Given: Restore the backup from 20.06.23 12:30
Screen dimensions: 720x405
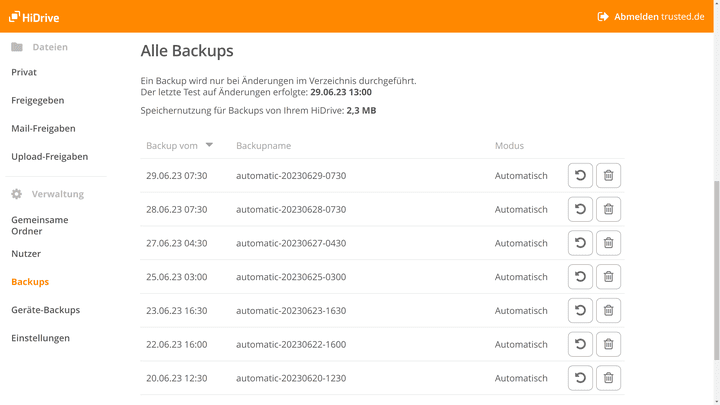Looking at the screenshot, I should [580, 378].
